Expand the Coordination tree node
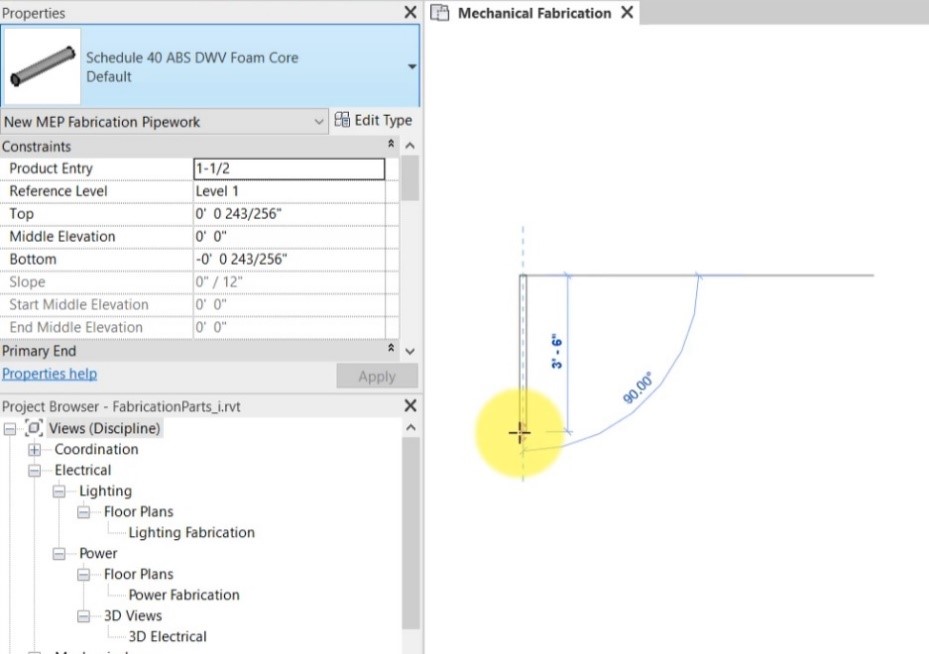929x654 pixels. [35, 449]
